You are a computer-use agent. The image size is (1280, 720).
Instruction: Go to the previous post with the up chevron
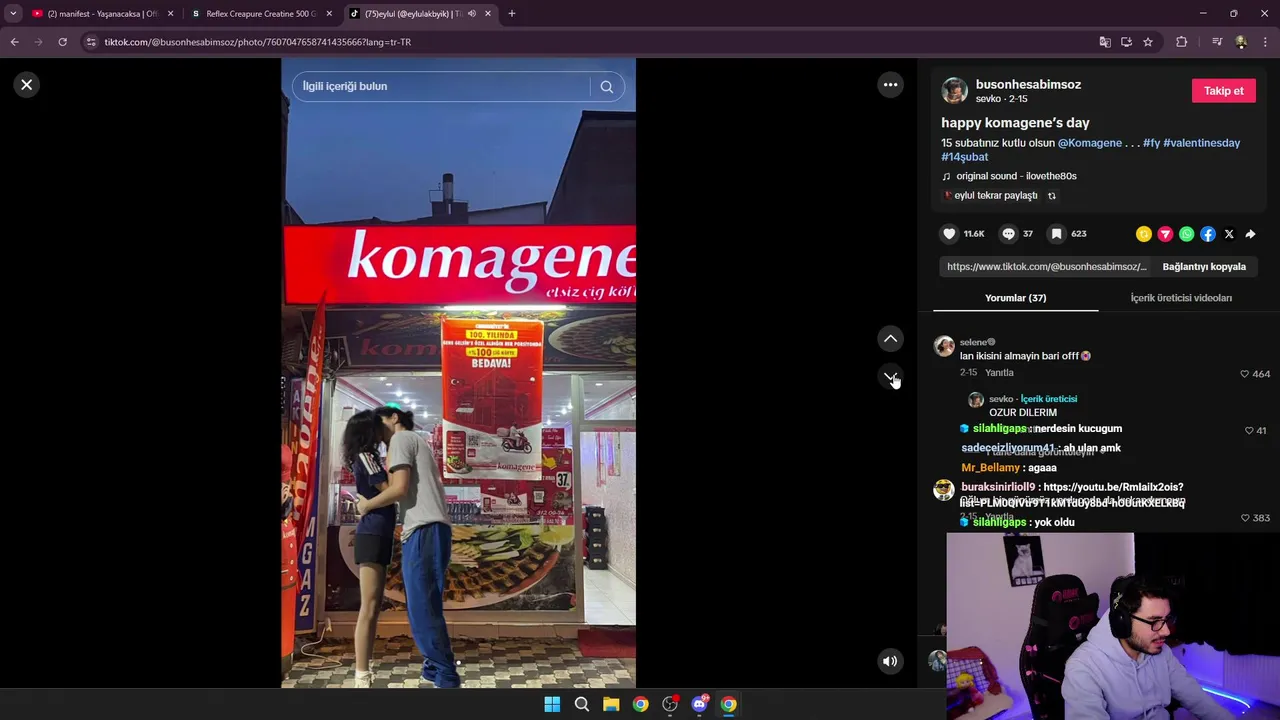(x=890, y=339)
